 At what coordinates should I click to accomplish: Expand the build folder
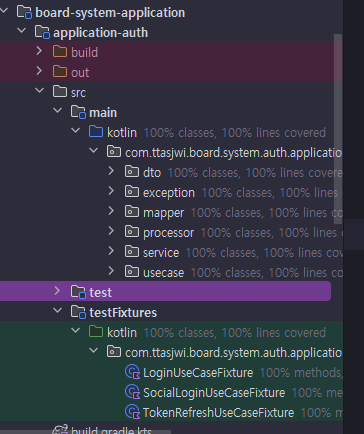pos(39,51)
